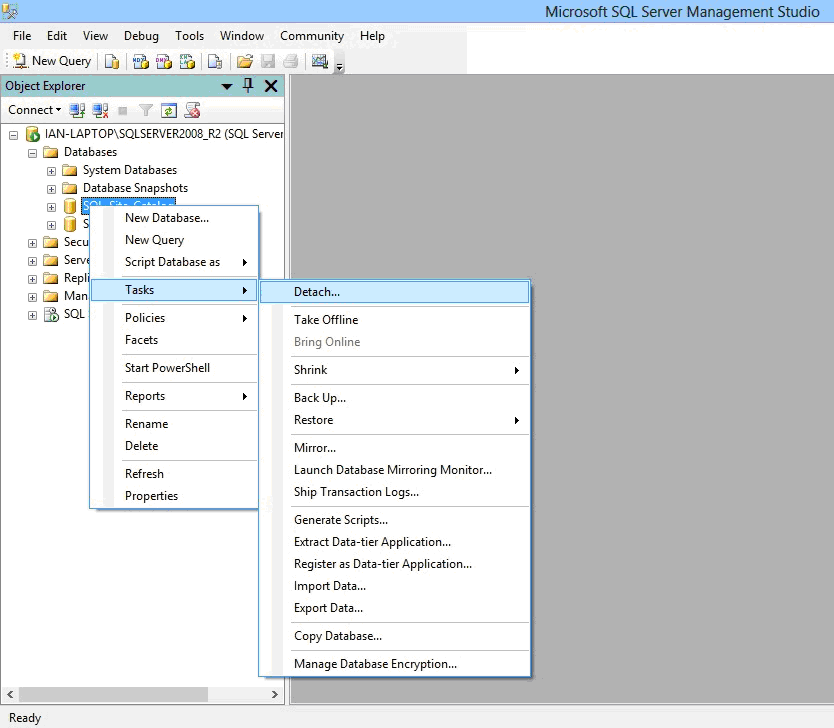The image size is (834, 728).
Task: Collapse the Databases tree node
Action: point(33,153)
